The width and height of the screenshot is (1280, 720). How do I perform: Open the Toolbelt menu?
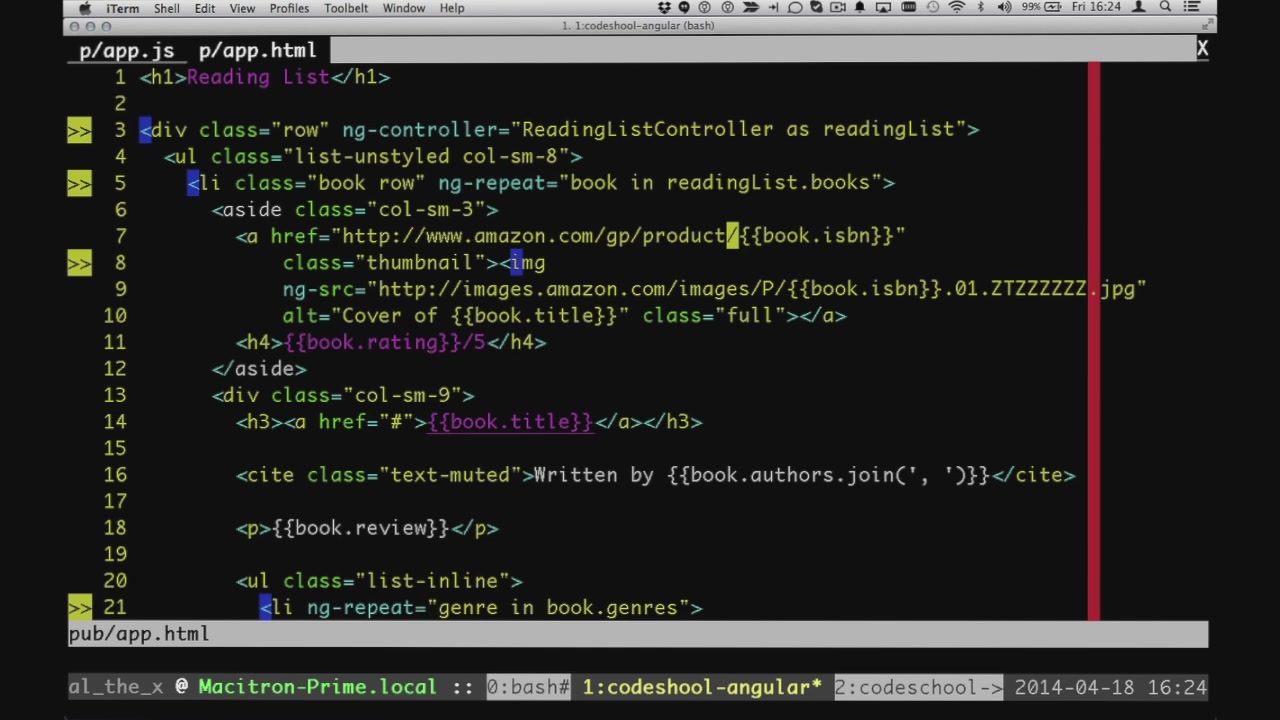346,8
